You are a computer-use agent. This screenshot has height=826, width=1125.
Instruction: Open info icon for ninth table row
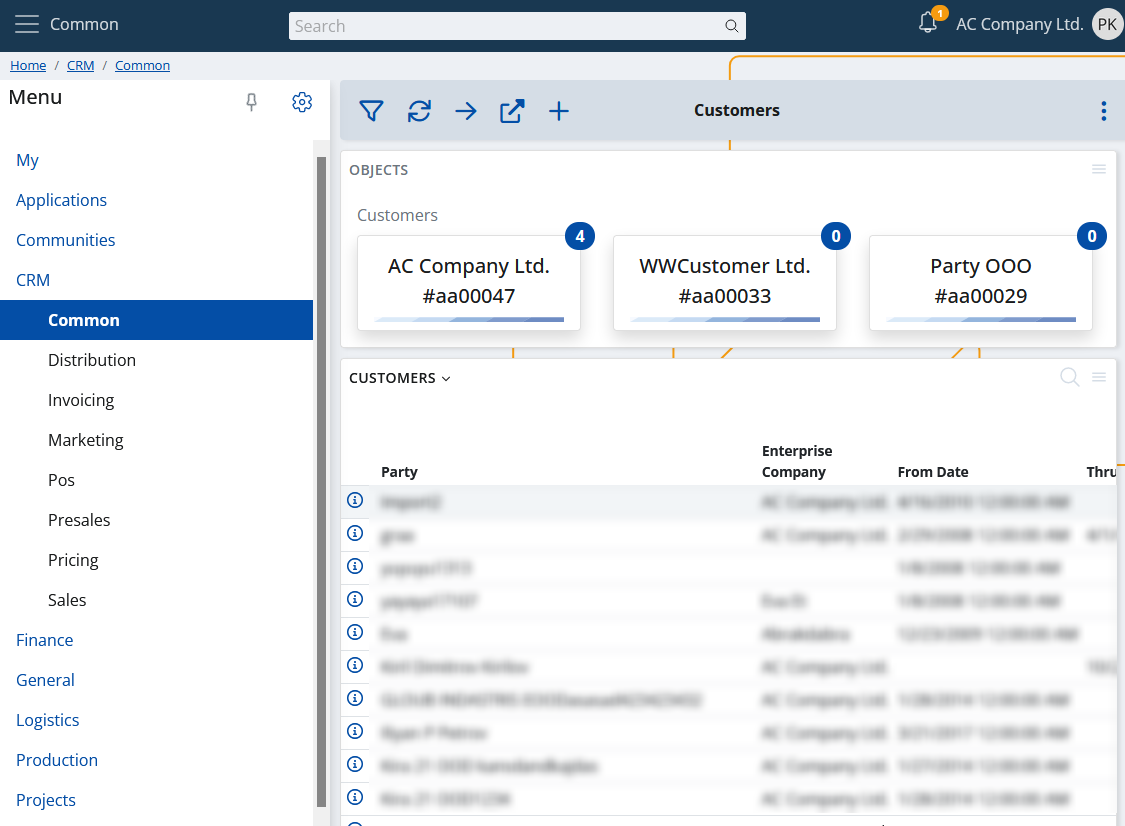tap(355, 764)
